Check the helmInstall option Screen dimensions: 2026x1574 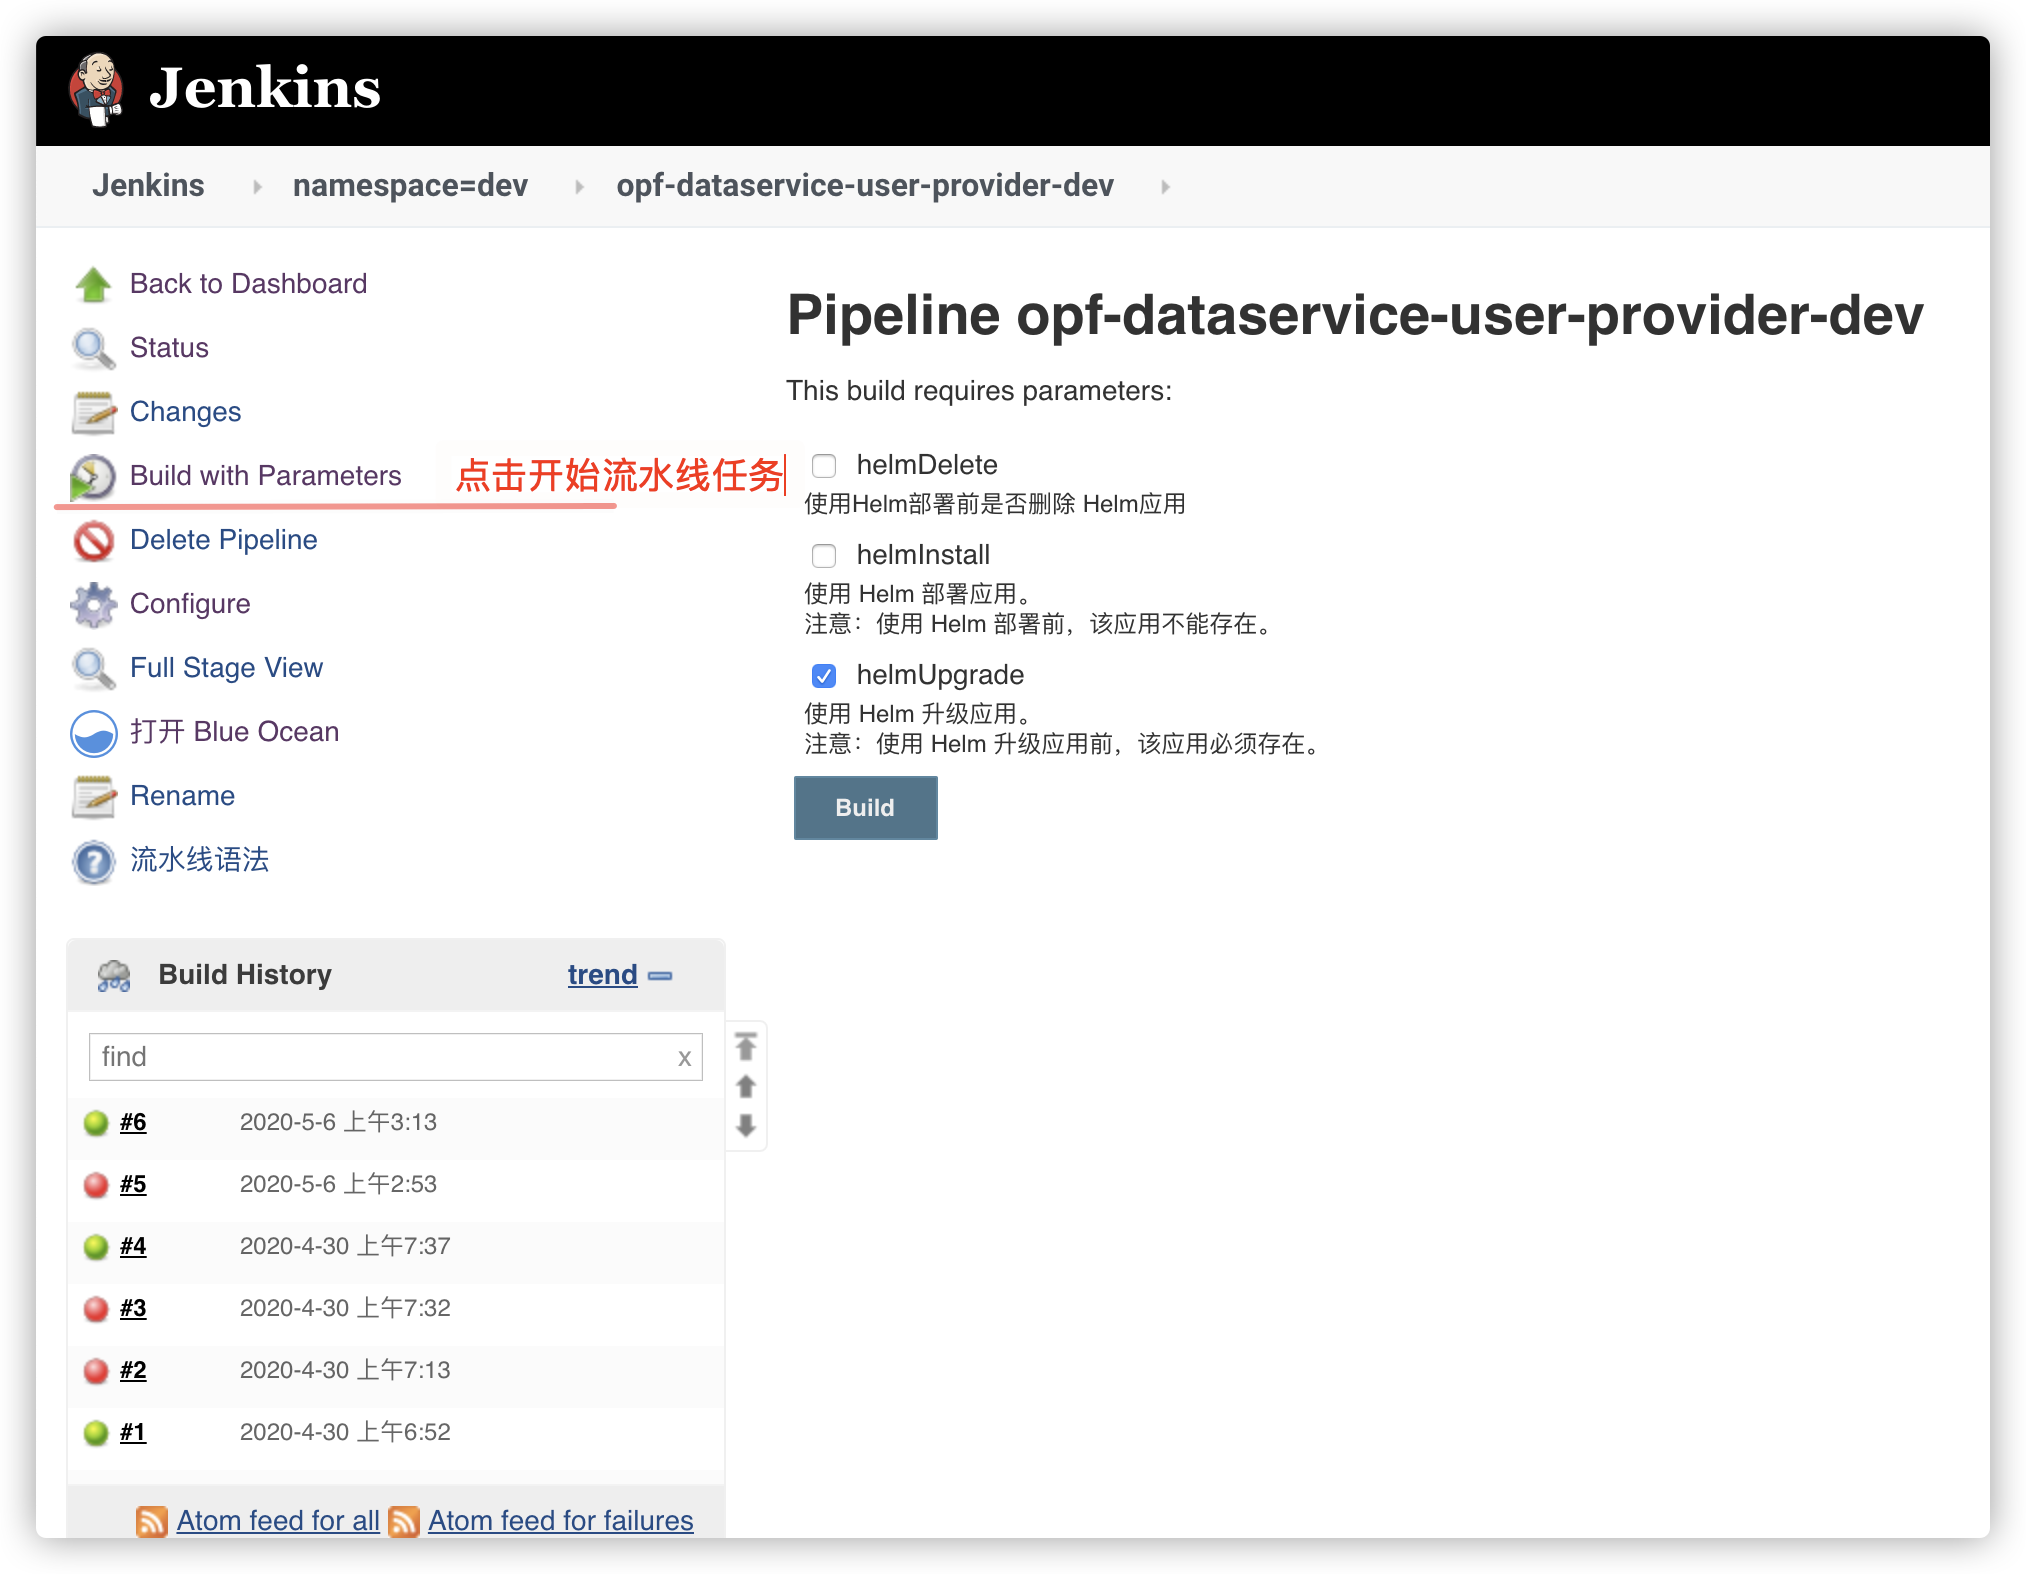(x=824, y=556)
